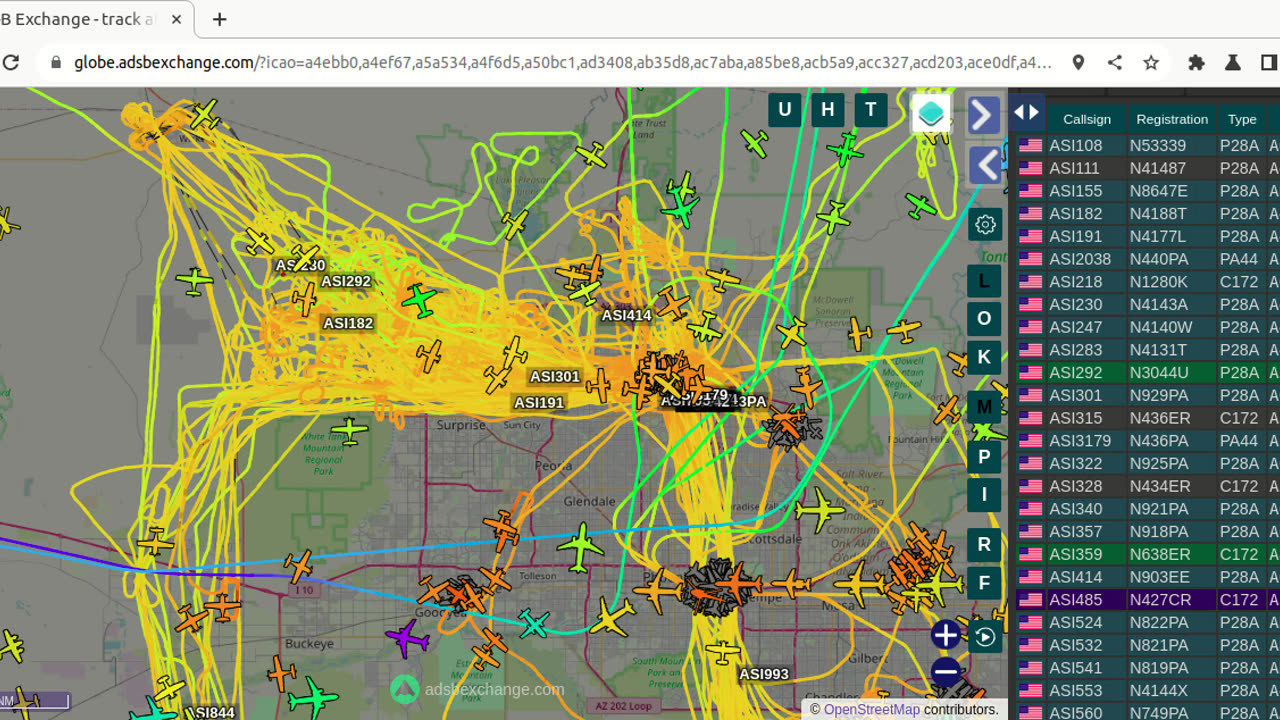Bookmark this page with the star
The width and height of the screenshot is (1280, 720).
pyautogui.click(x=1151, y=62)
